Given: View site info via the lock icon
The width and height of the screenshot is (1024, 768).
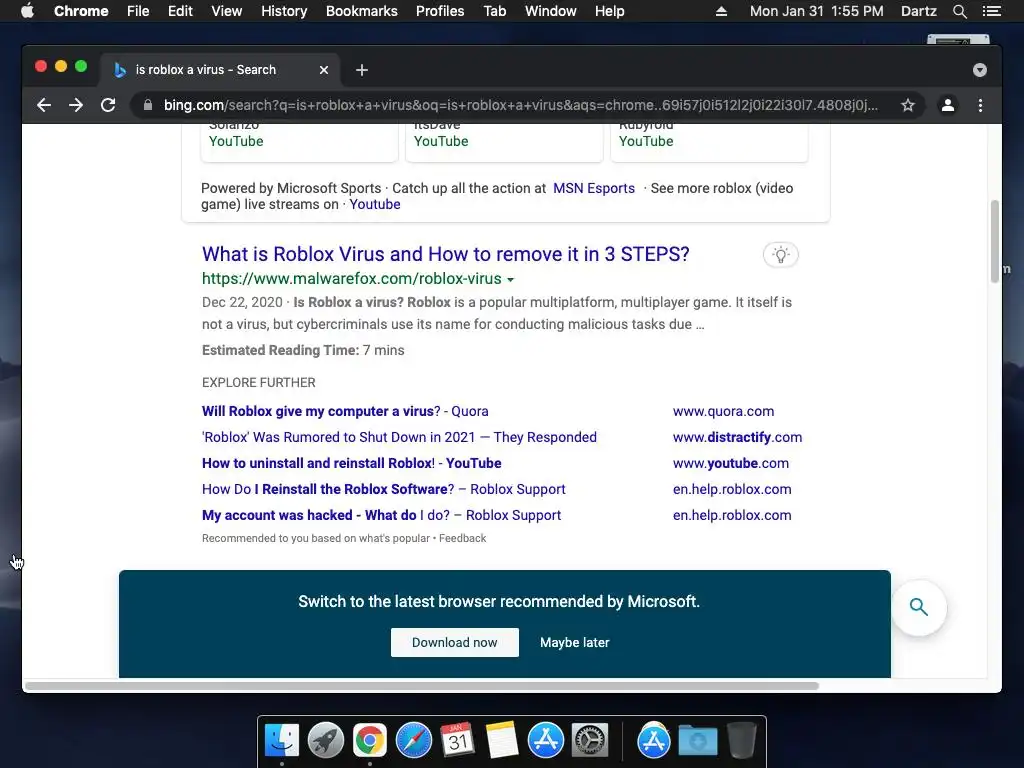Looking at the screenshot, I should [148, 105].
